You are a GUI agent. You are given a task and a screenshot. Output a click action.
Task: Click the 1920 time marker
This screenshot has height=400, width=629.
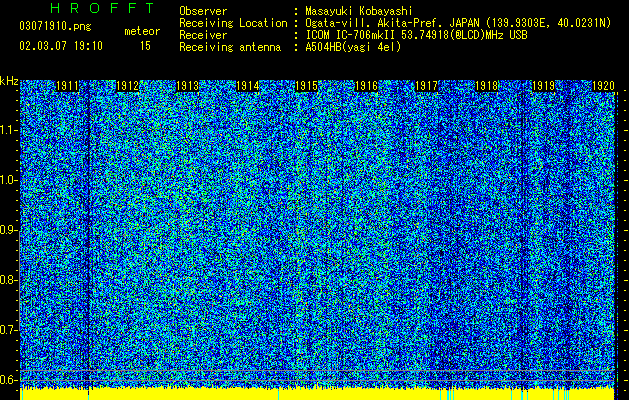pyautogui.click(x=603, y=86)
